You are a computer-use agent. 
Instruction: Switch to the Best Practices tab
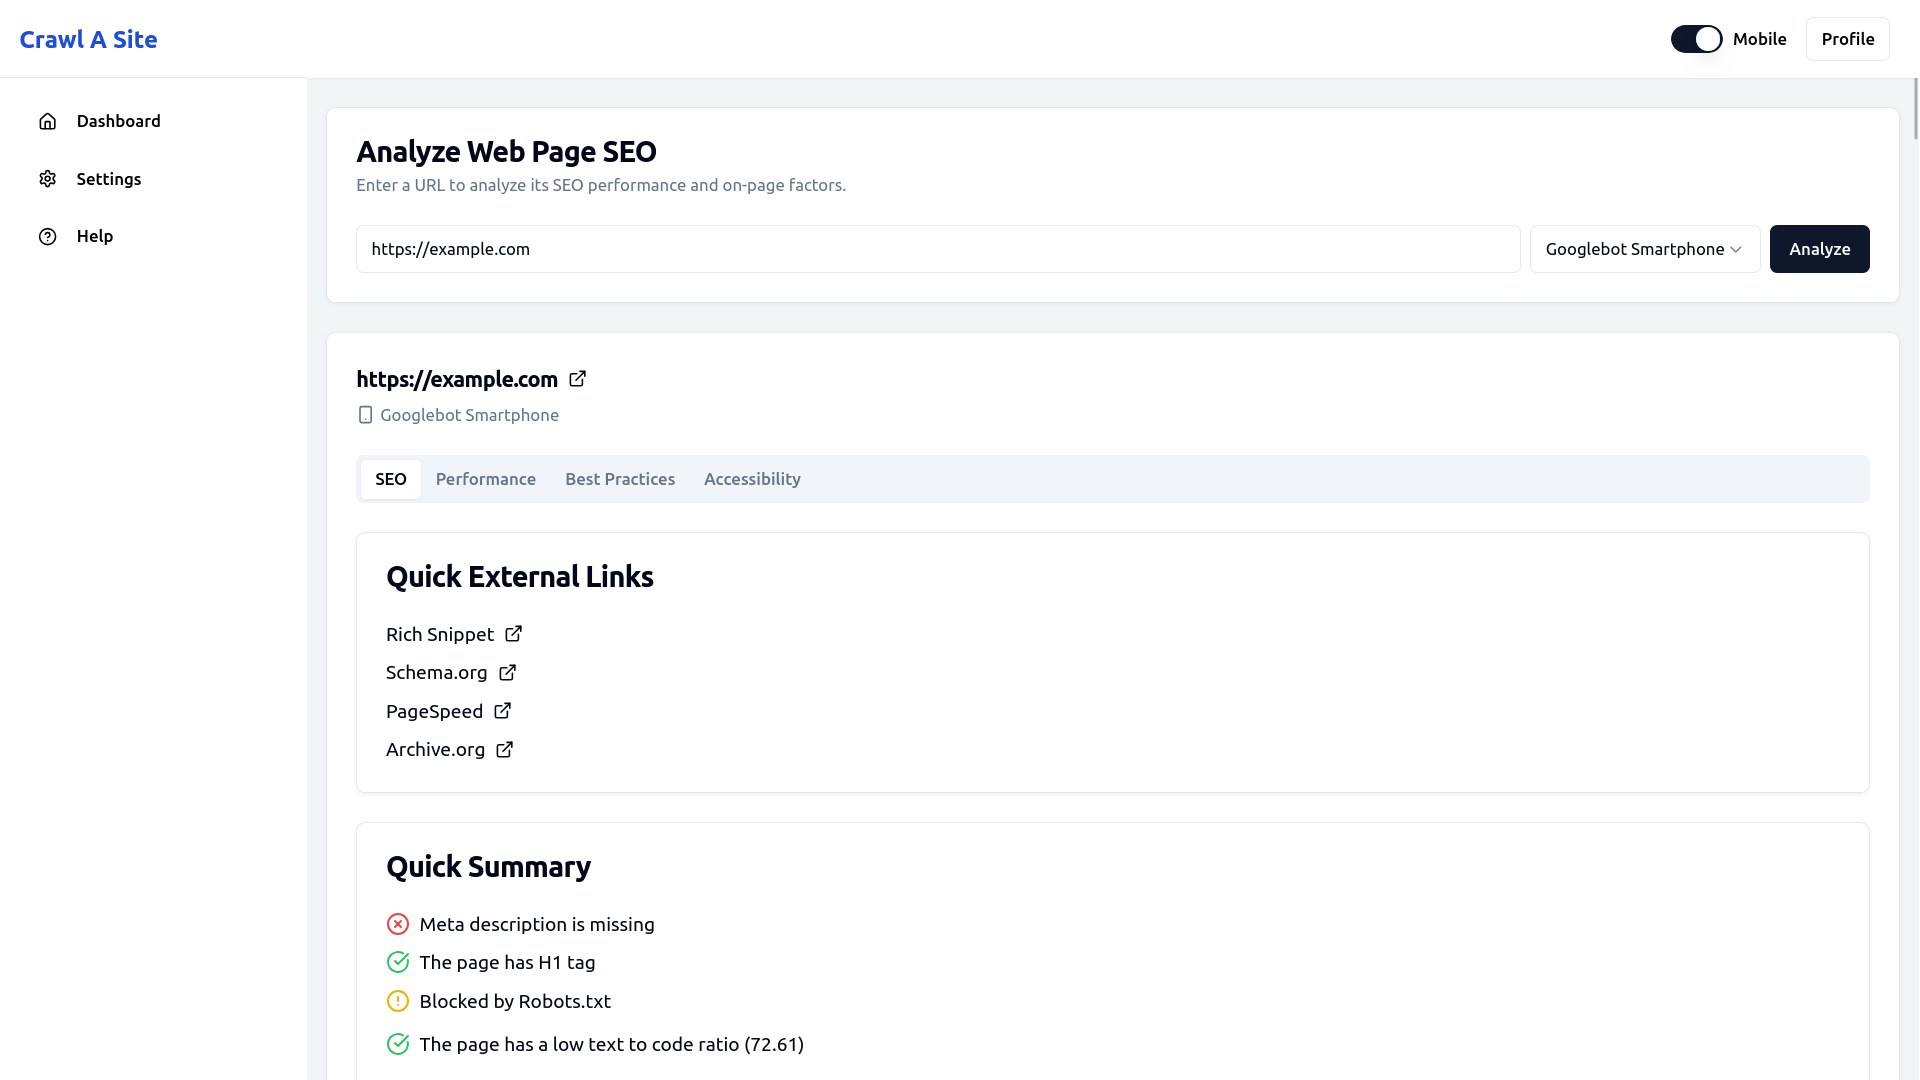(x=619, y=479)
